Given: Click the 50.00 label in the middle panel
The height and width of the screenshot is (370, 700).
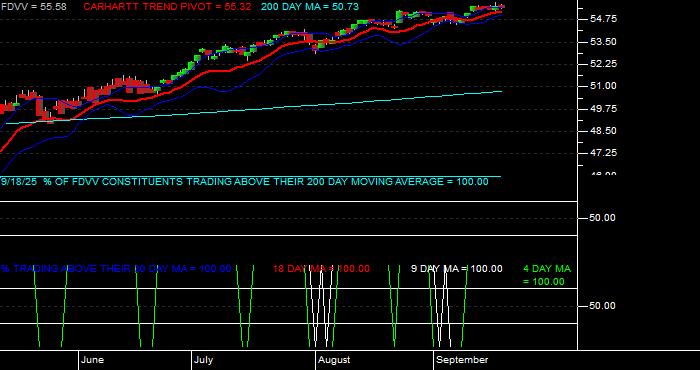Looking at the screenshot, I should click(603, 218).
